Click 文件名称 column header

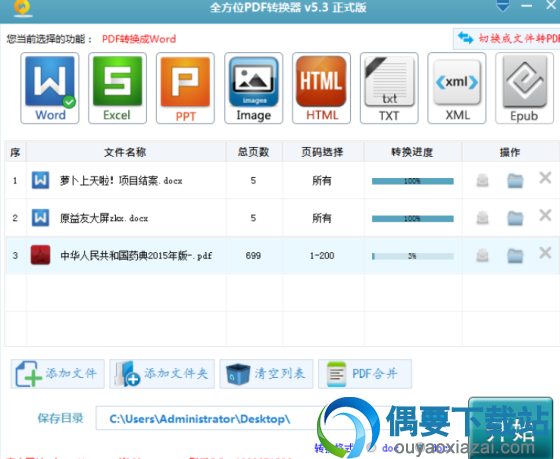(x=126, y=152)
